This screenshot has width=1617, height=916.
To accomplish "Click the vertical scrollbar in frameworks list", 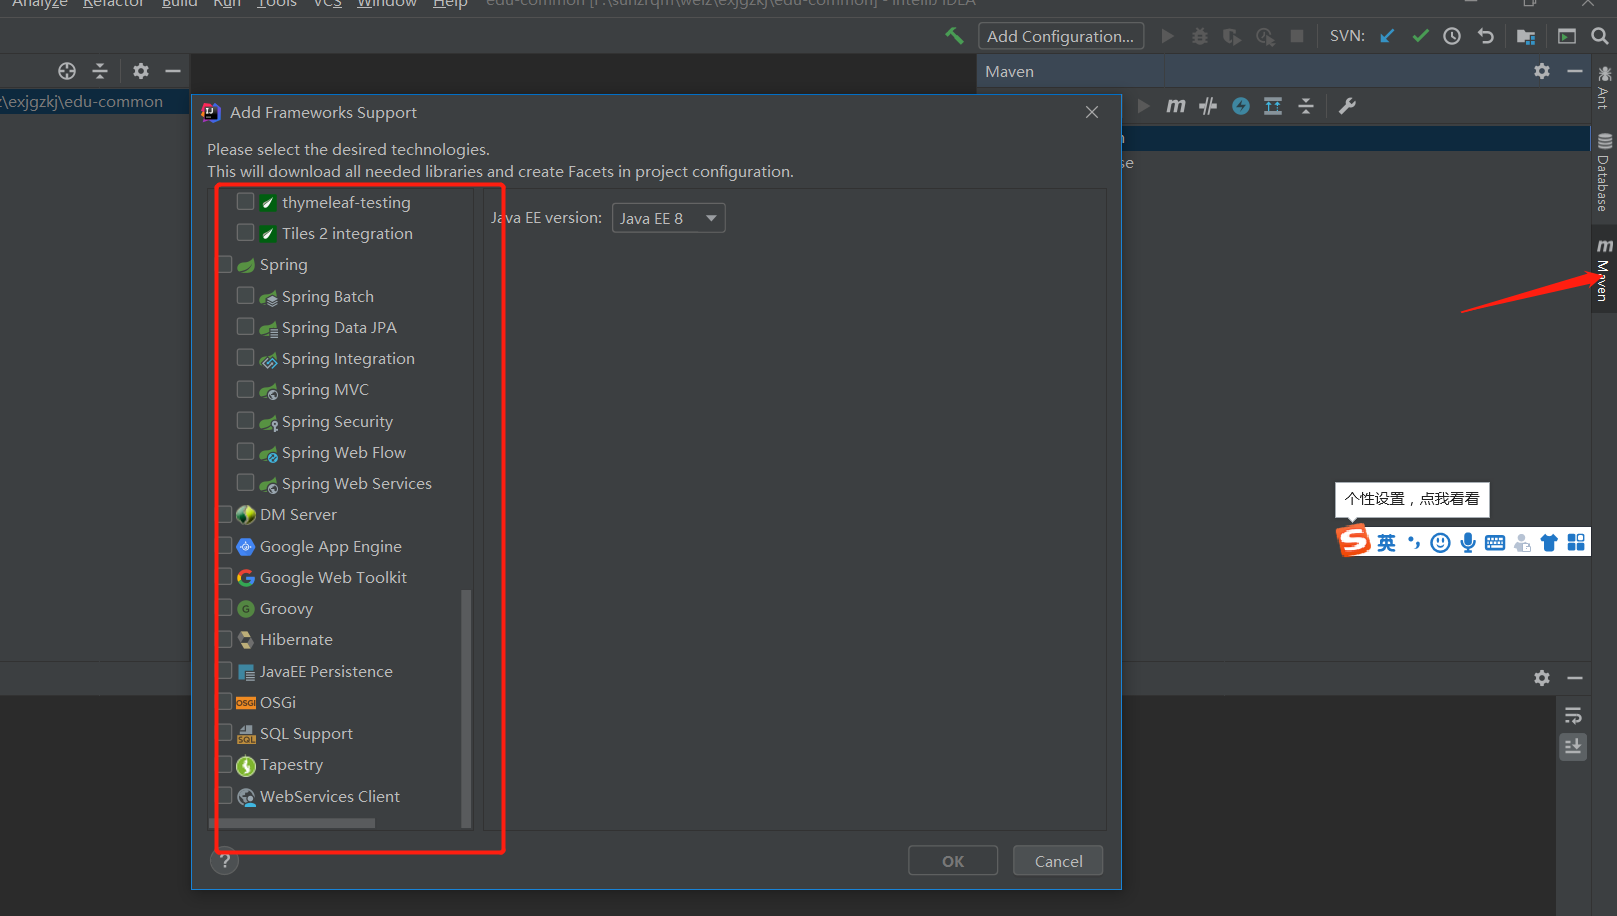I will (x=465, y=708).
